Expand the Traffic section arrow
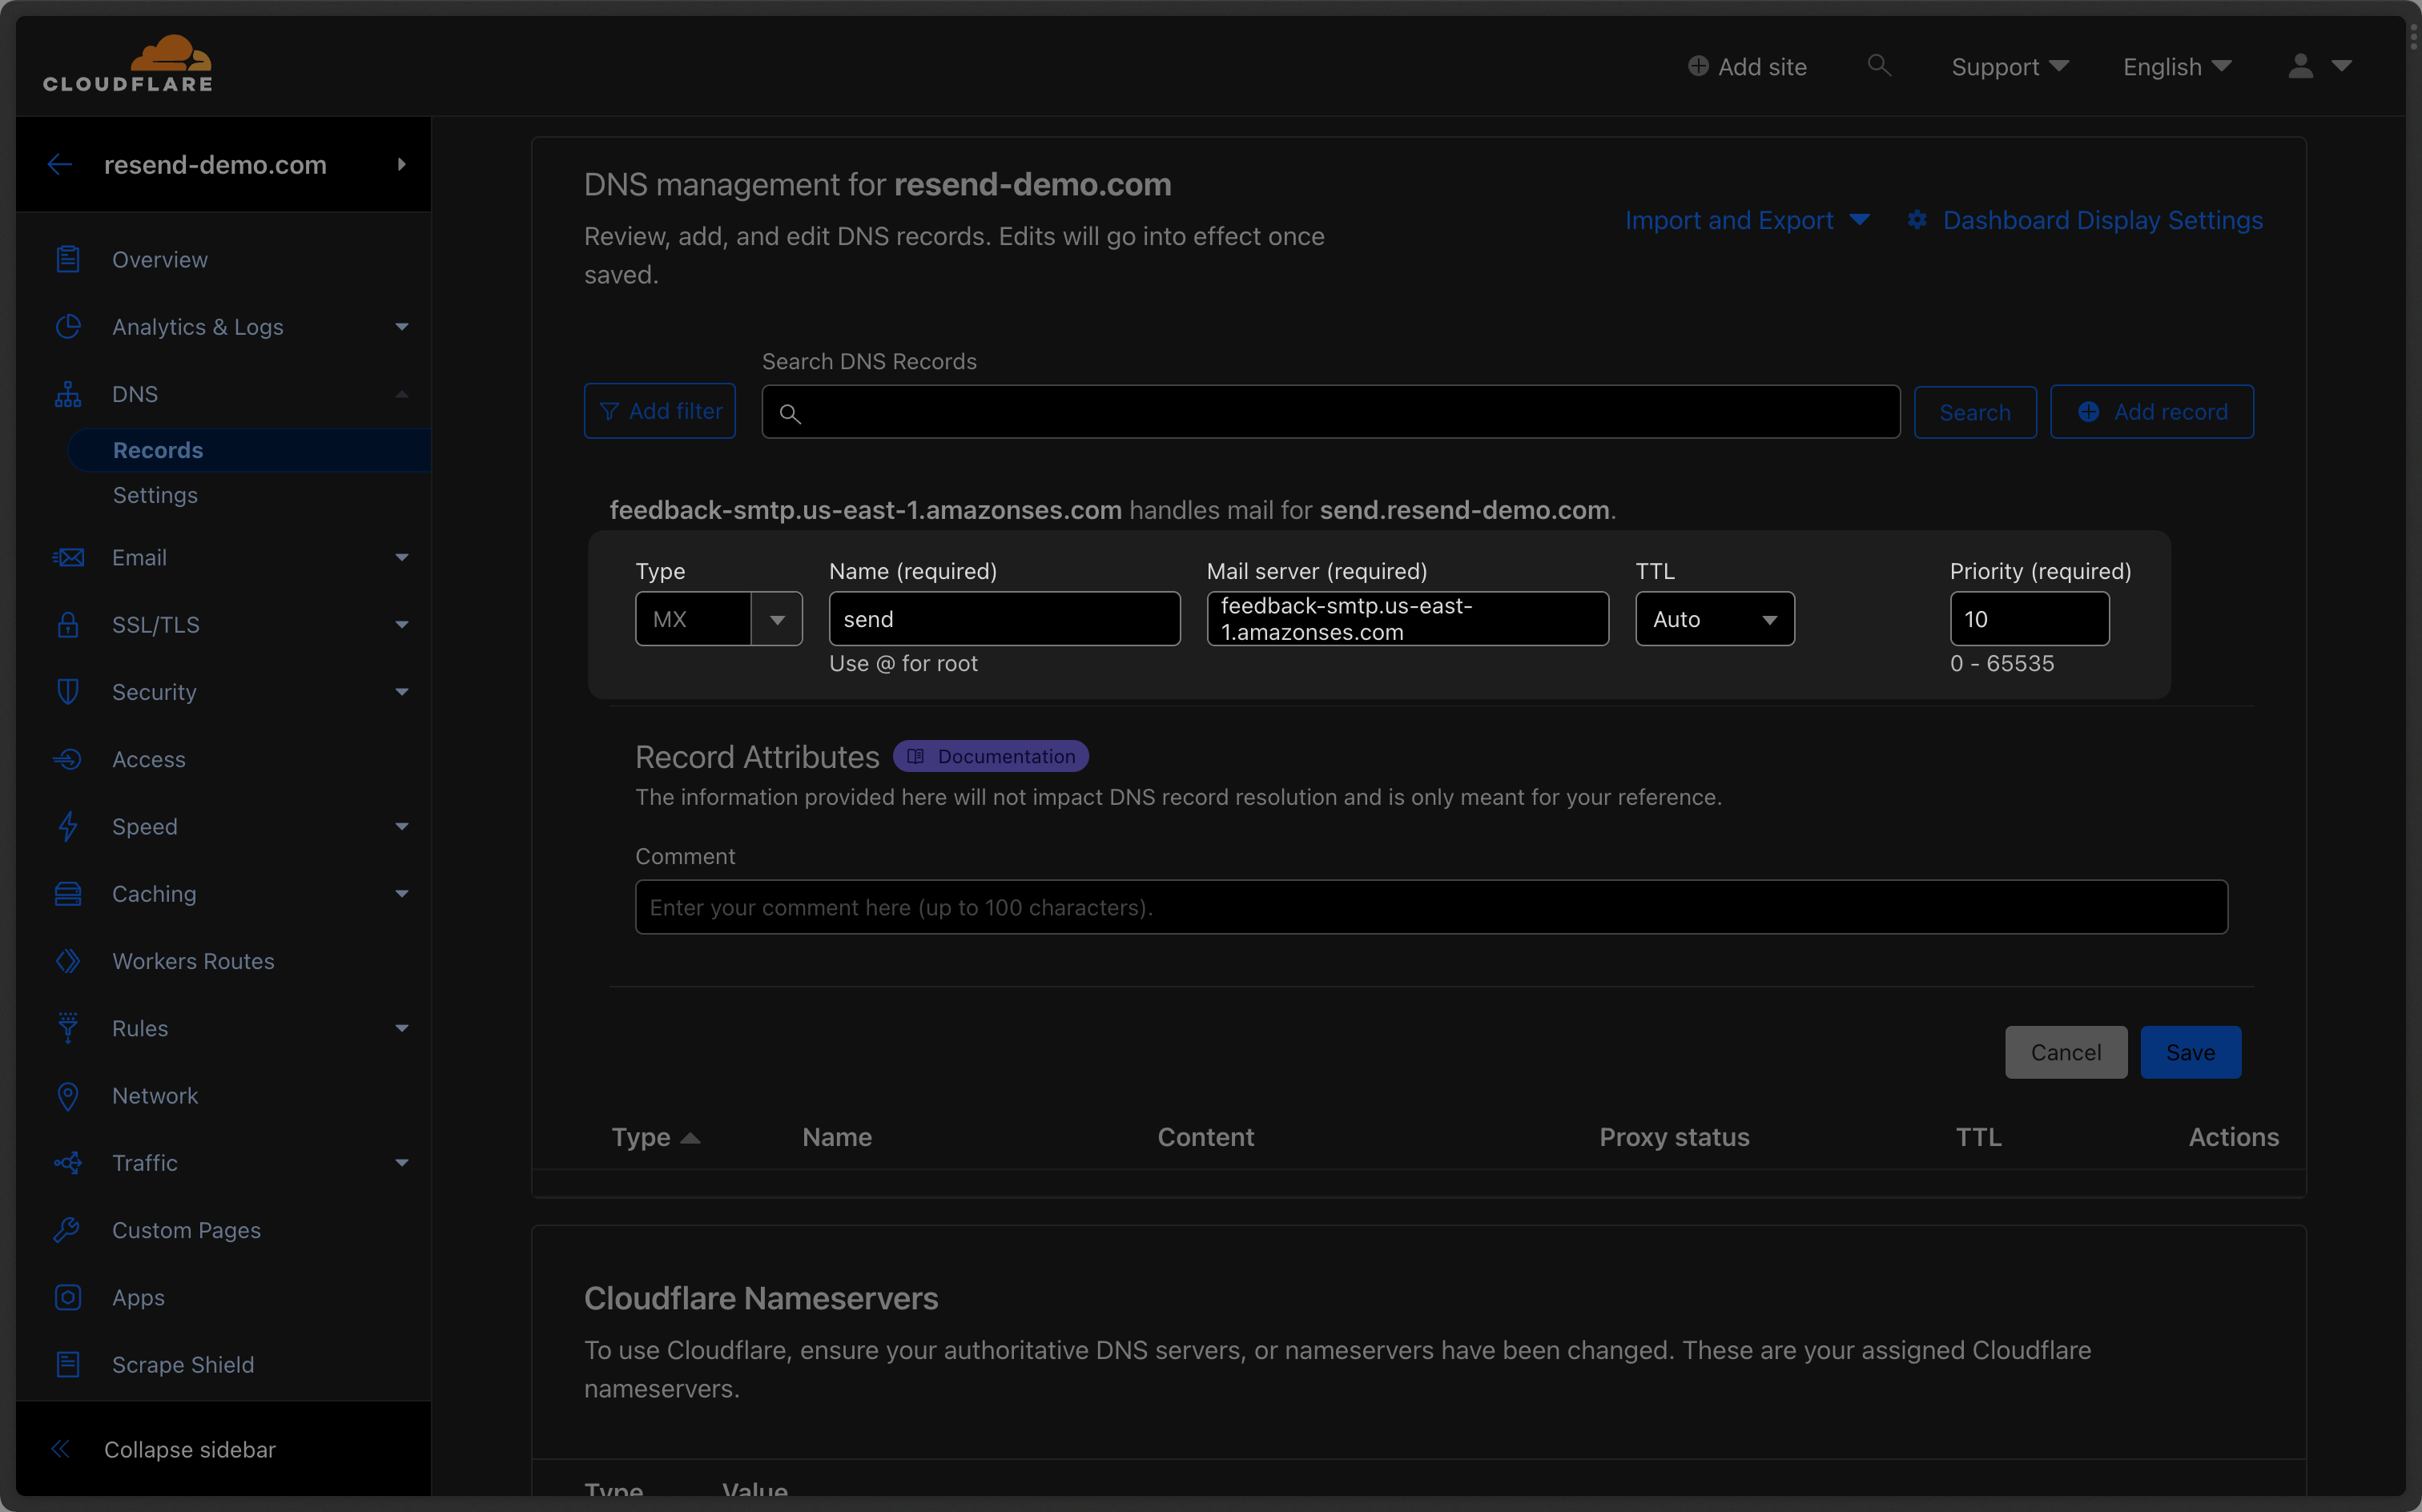This screenshot has height=1512, width=2422. (402, 1163)
